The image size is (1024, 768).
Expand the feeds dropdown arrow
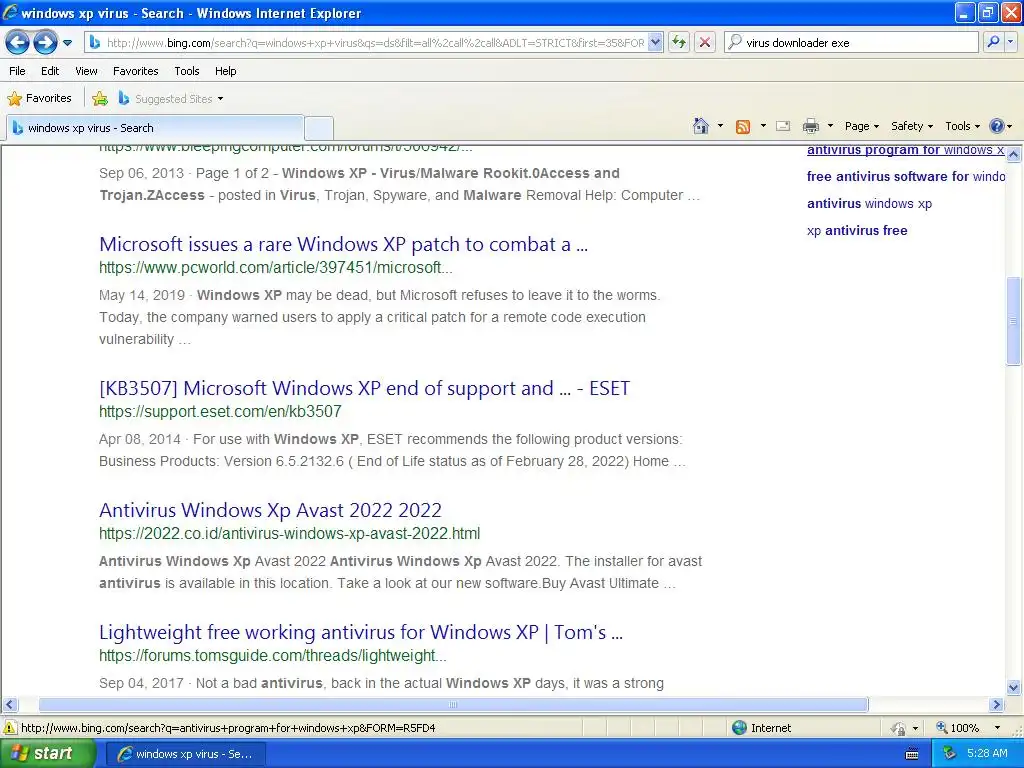coord(763,126)
